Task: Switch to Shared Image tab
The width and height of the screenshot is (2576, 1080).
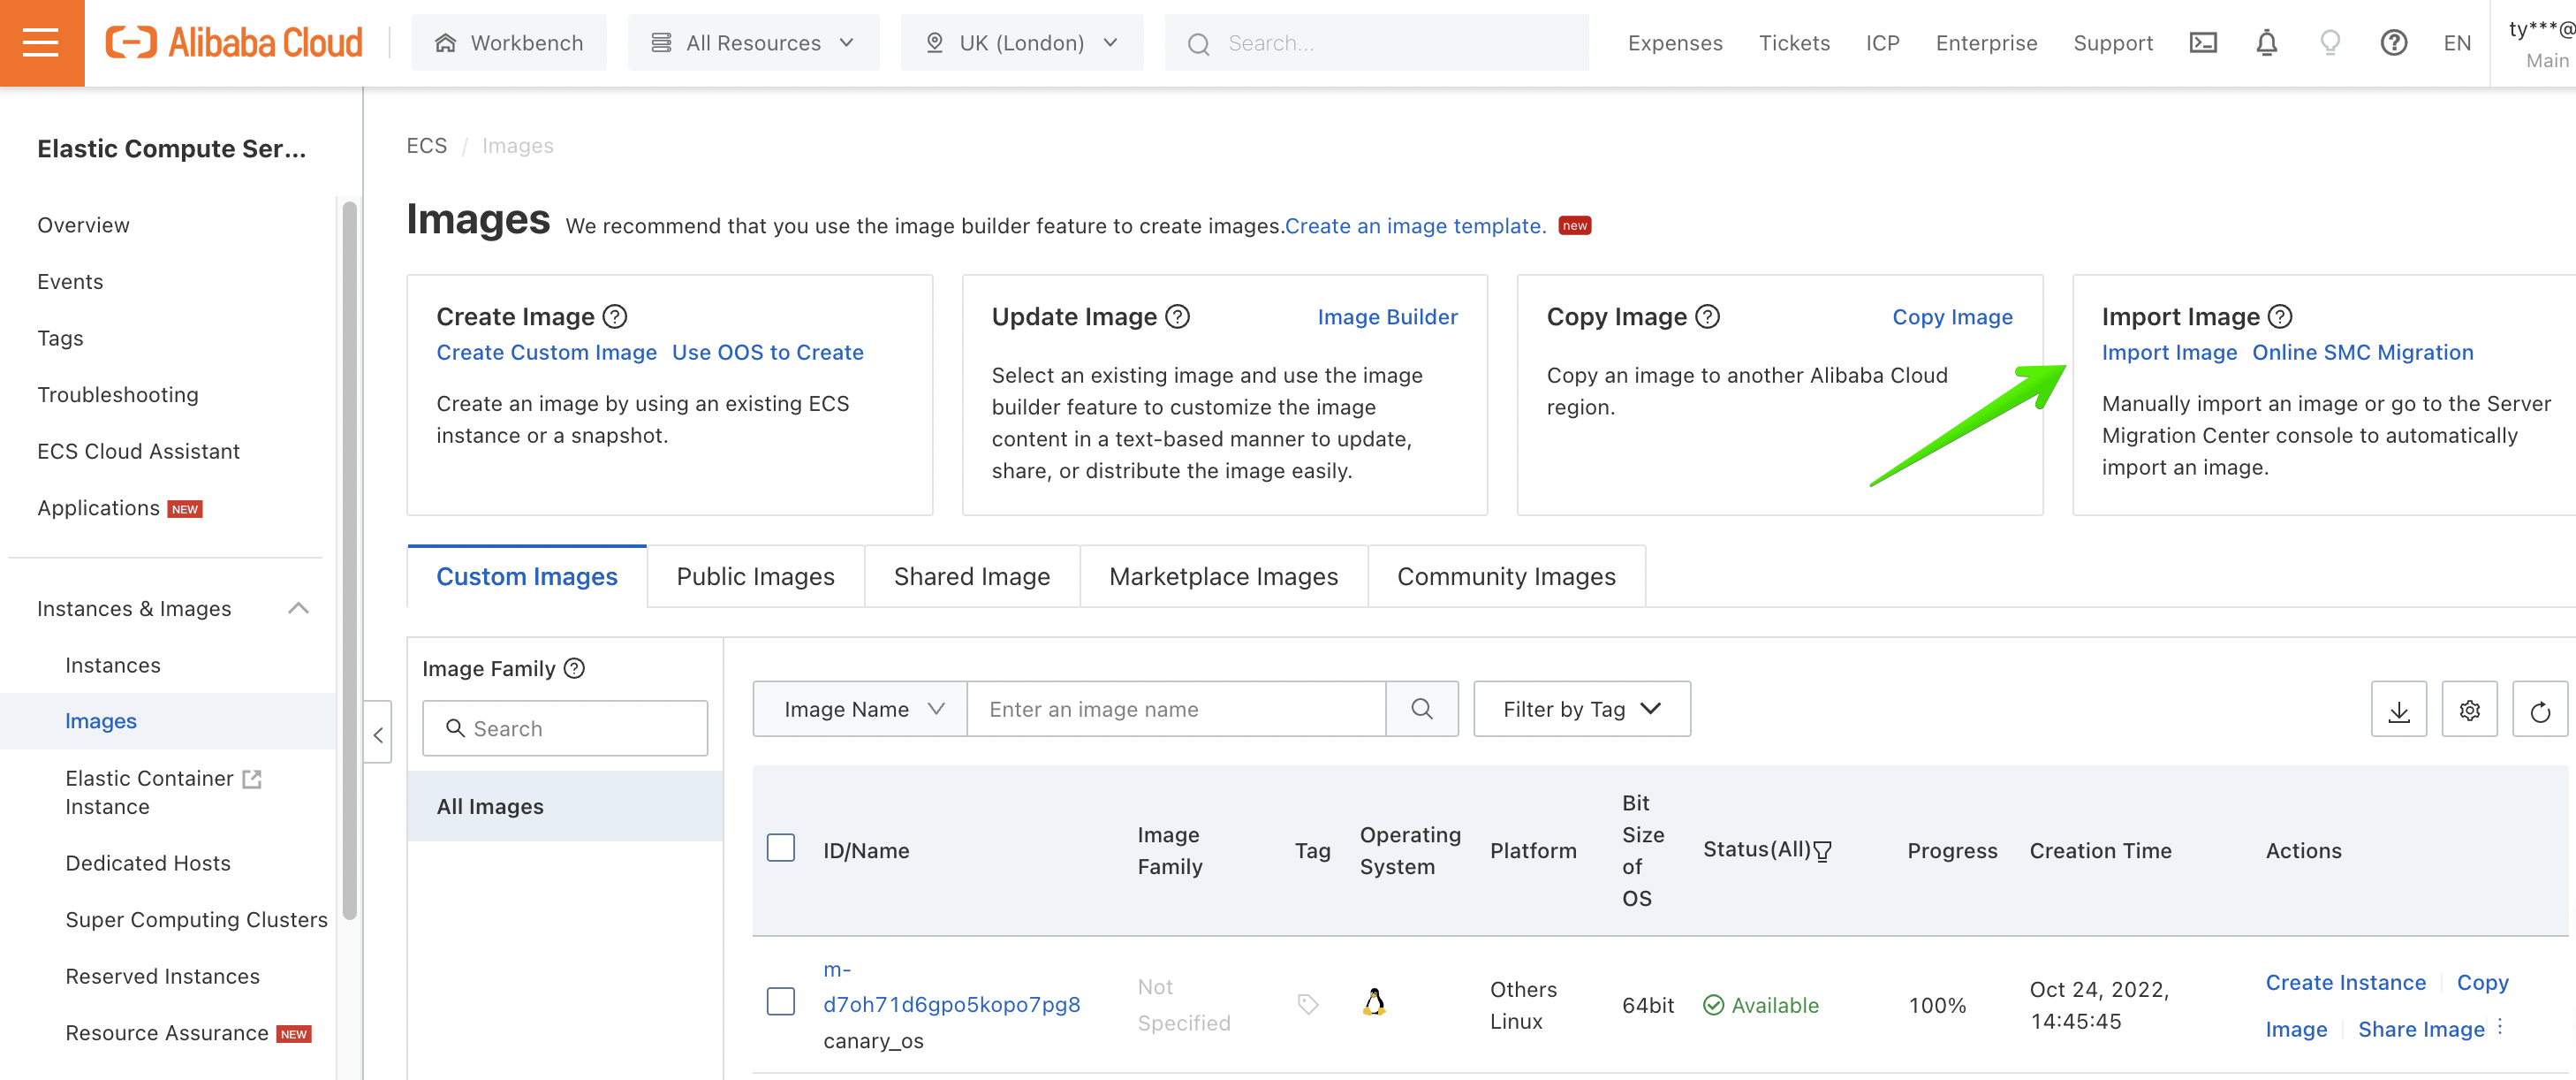Action: pos(971,577)
